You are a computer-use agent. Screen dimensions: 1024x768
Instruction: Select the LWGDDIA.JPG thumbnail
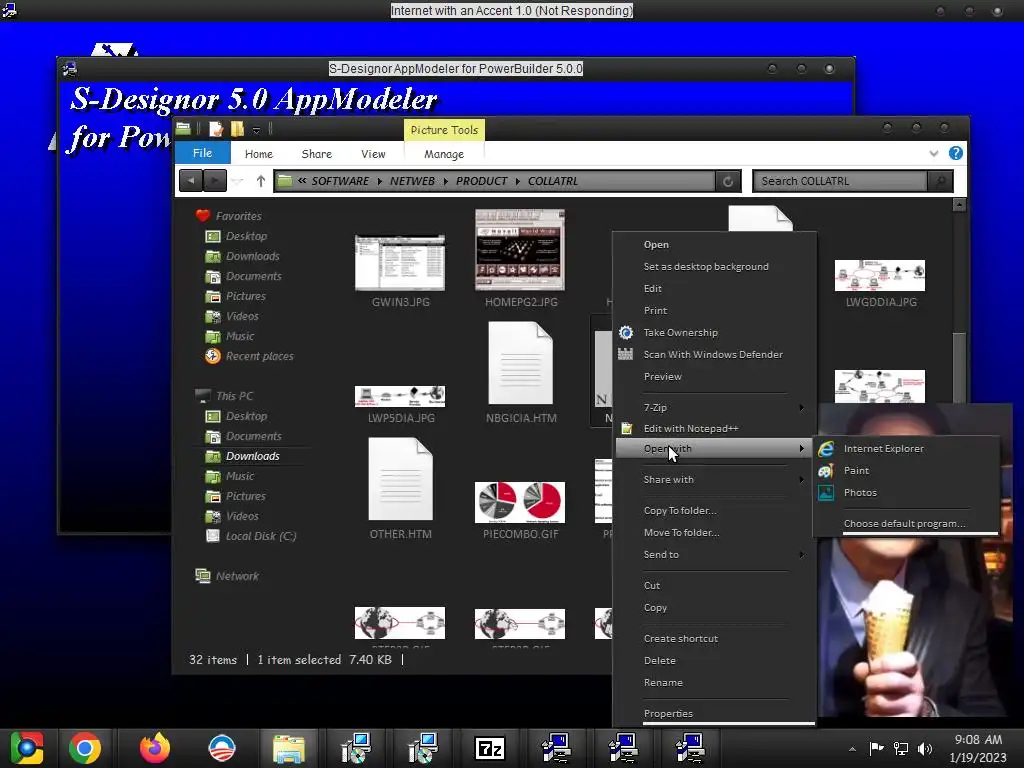880,275
